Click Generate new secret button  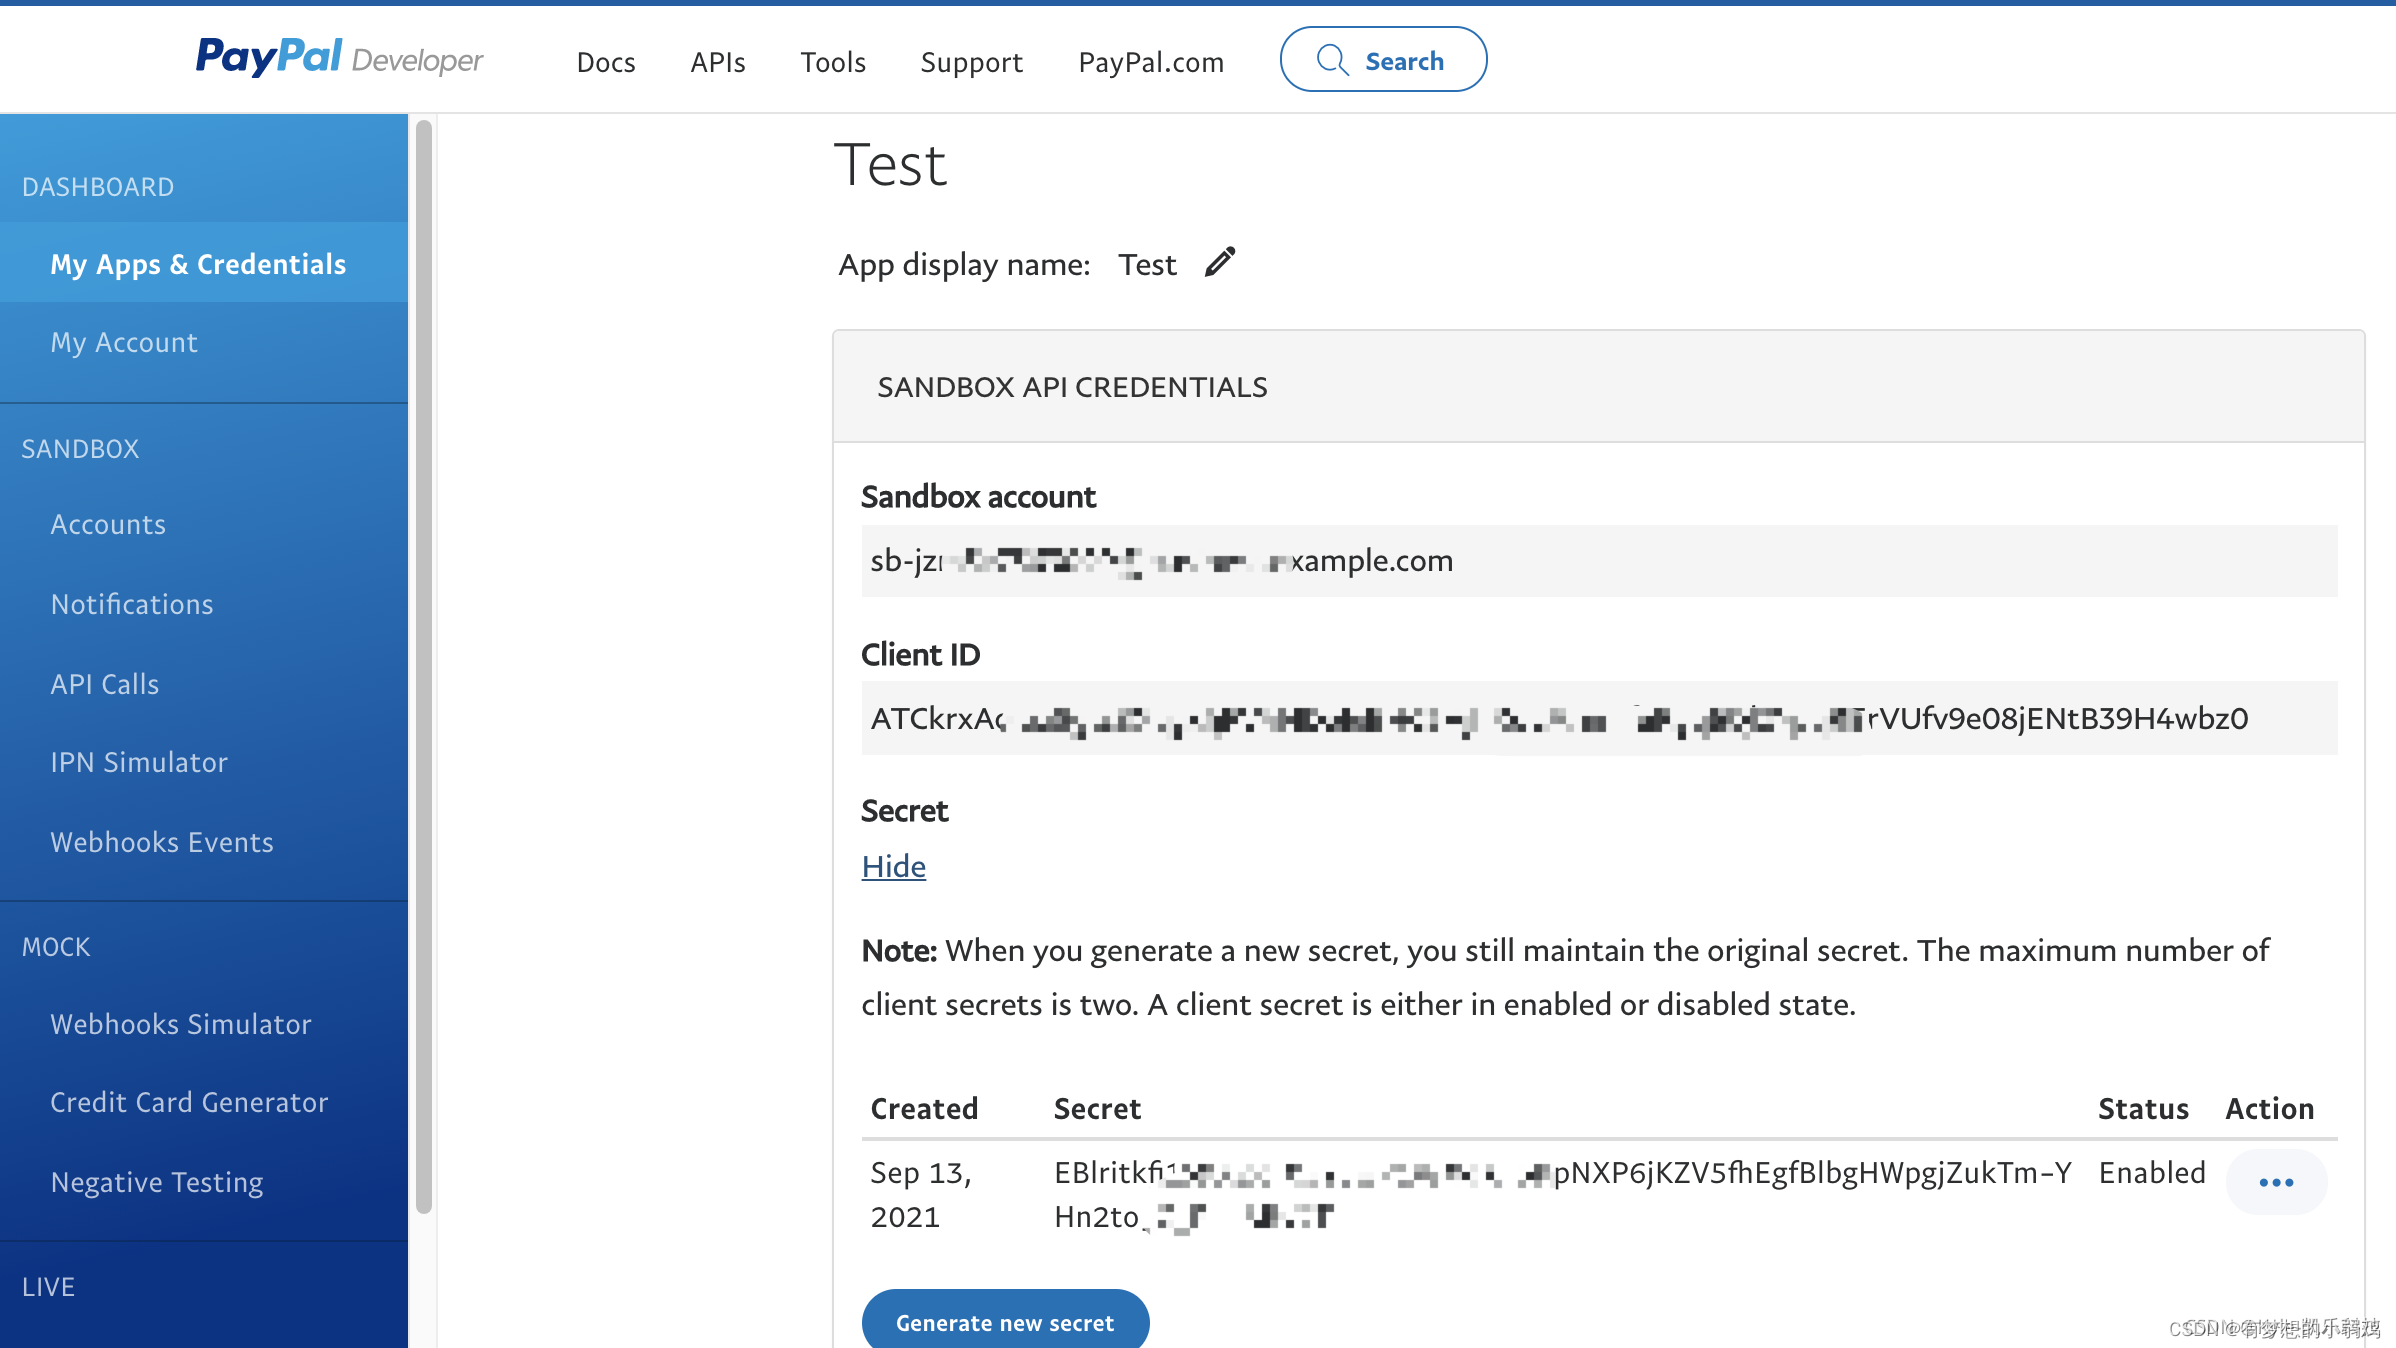(x=1004, y=1322)
